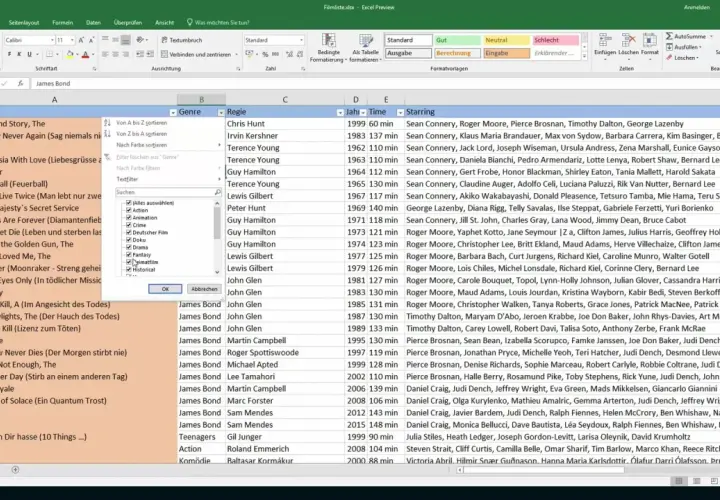Align text to bottom of cell

[125, 40]
